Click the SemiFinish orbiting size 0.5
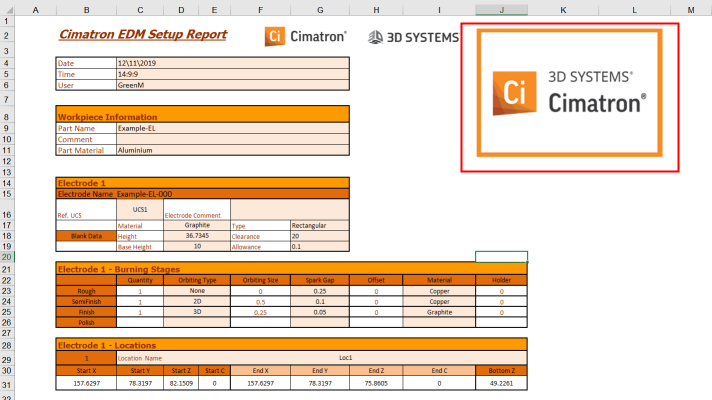This screenshot has width=712, height=400. tap(260, 302)
